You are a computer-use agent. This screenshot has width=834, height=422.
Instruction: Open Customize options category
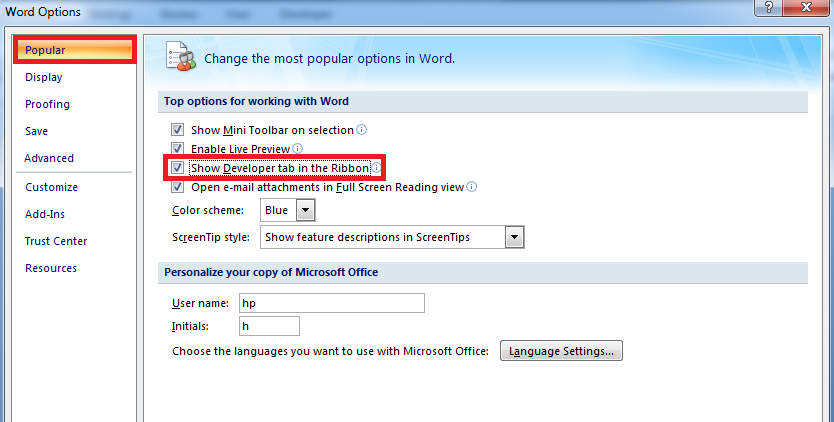[x=52, y=187]
